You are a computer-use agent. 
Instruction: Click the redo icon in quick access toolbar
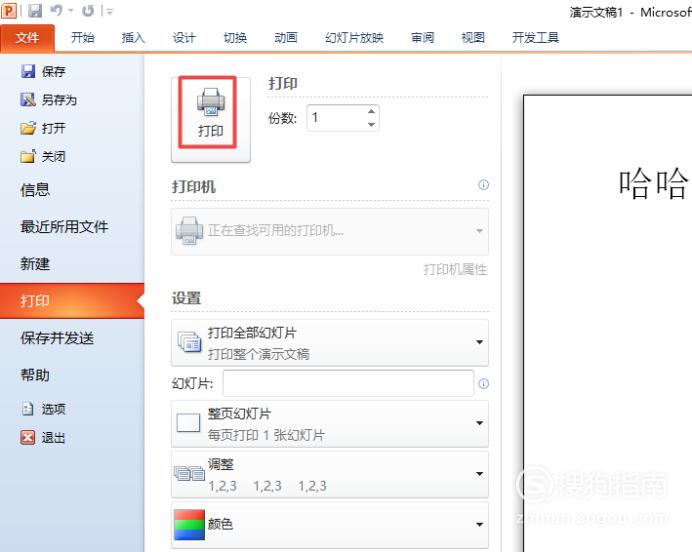(x=88, y=11)
